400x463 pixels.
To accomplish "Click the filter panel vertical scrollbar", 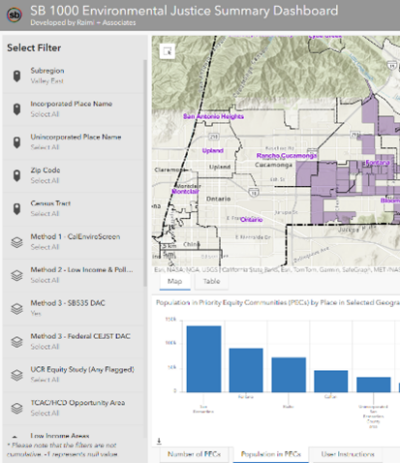I will click(x=145, y=173).
